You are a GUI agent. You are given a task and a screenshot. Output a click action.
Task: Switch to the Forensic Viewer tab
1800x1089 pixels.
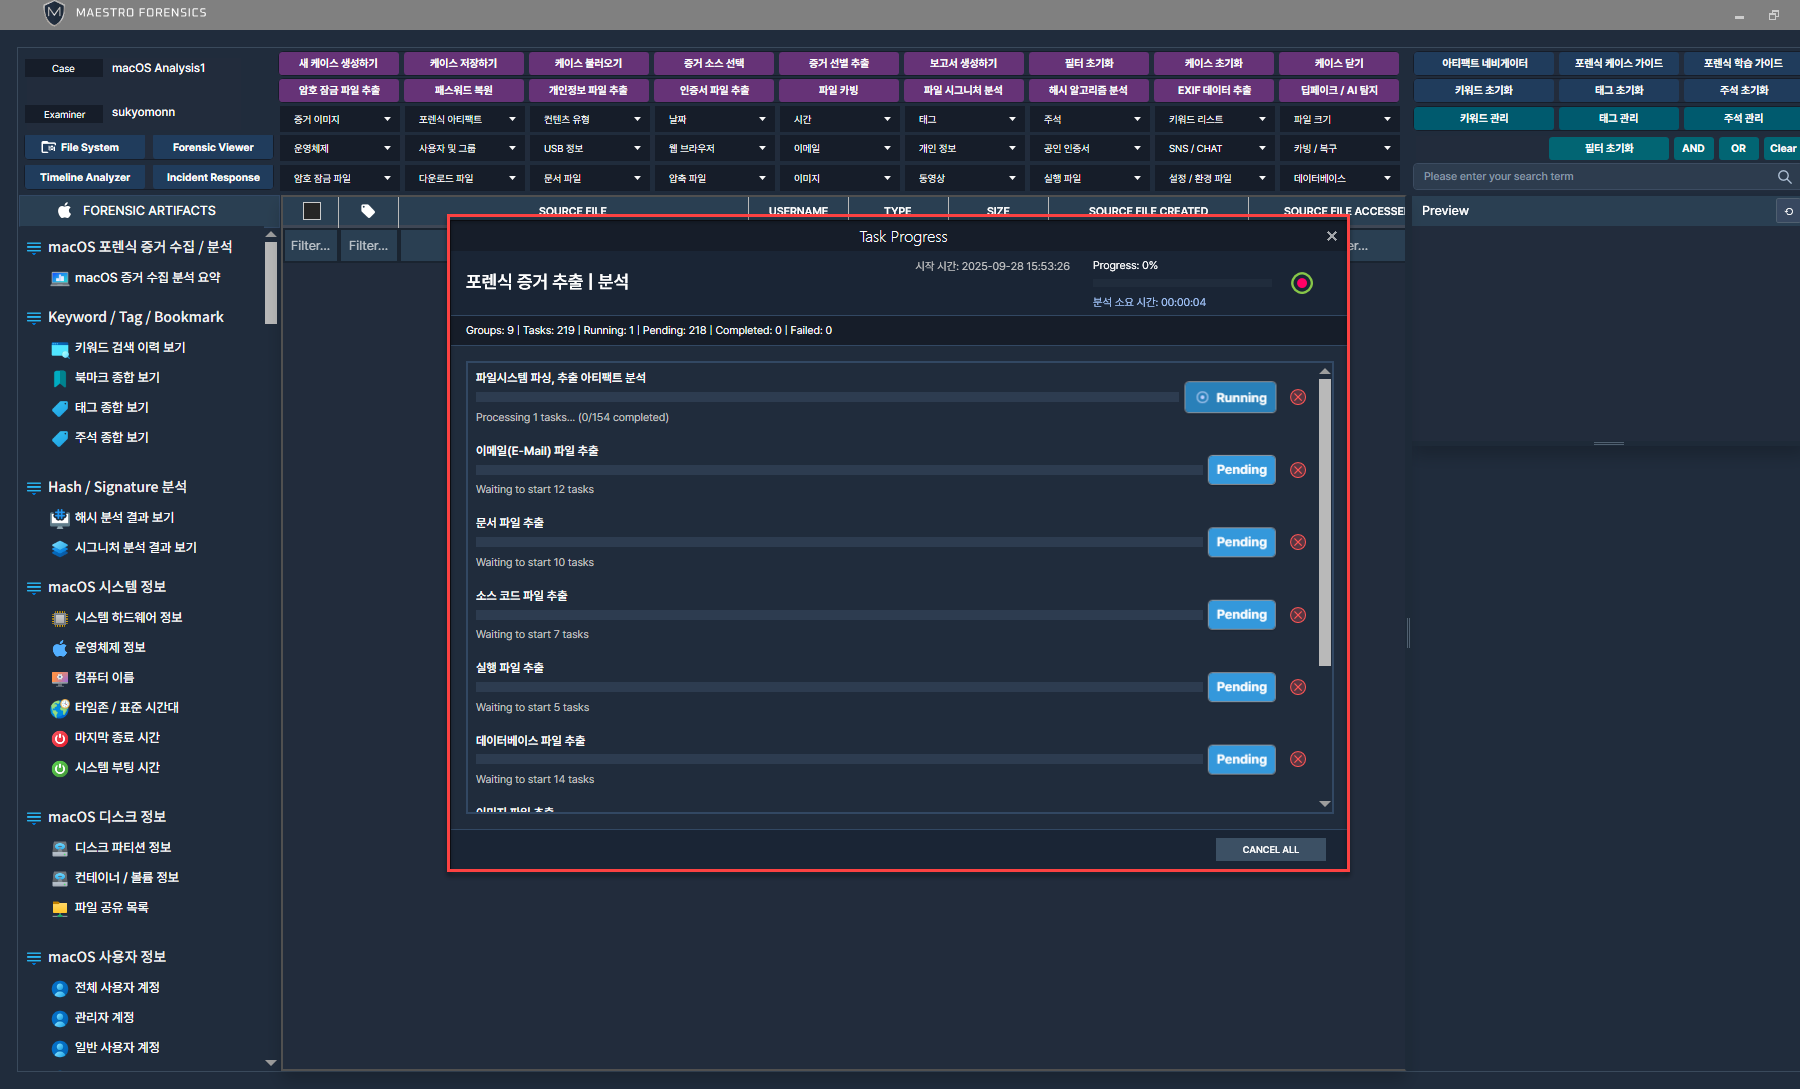pos(213,147)
